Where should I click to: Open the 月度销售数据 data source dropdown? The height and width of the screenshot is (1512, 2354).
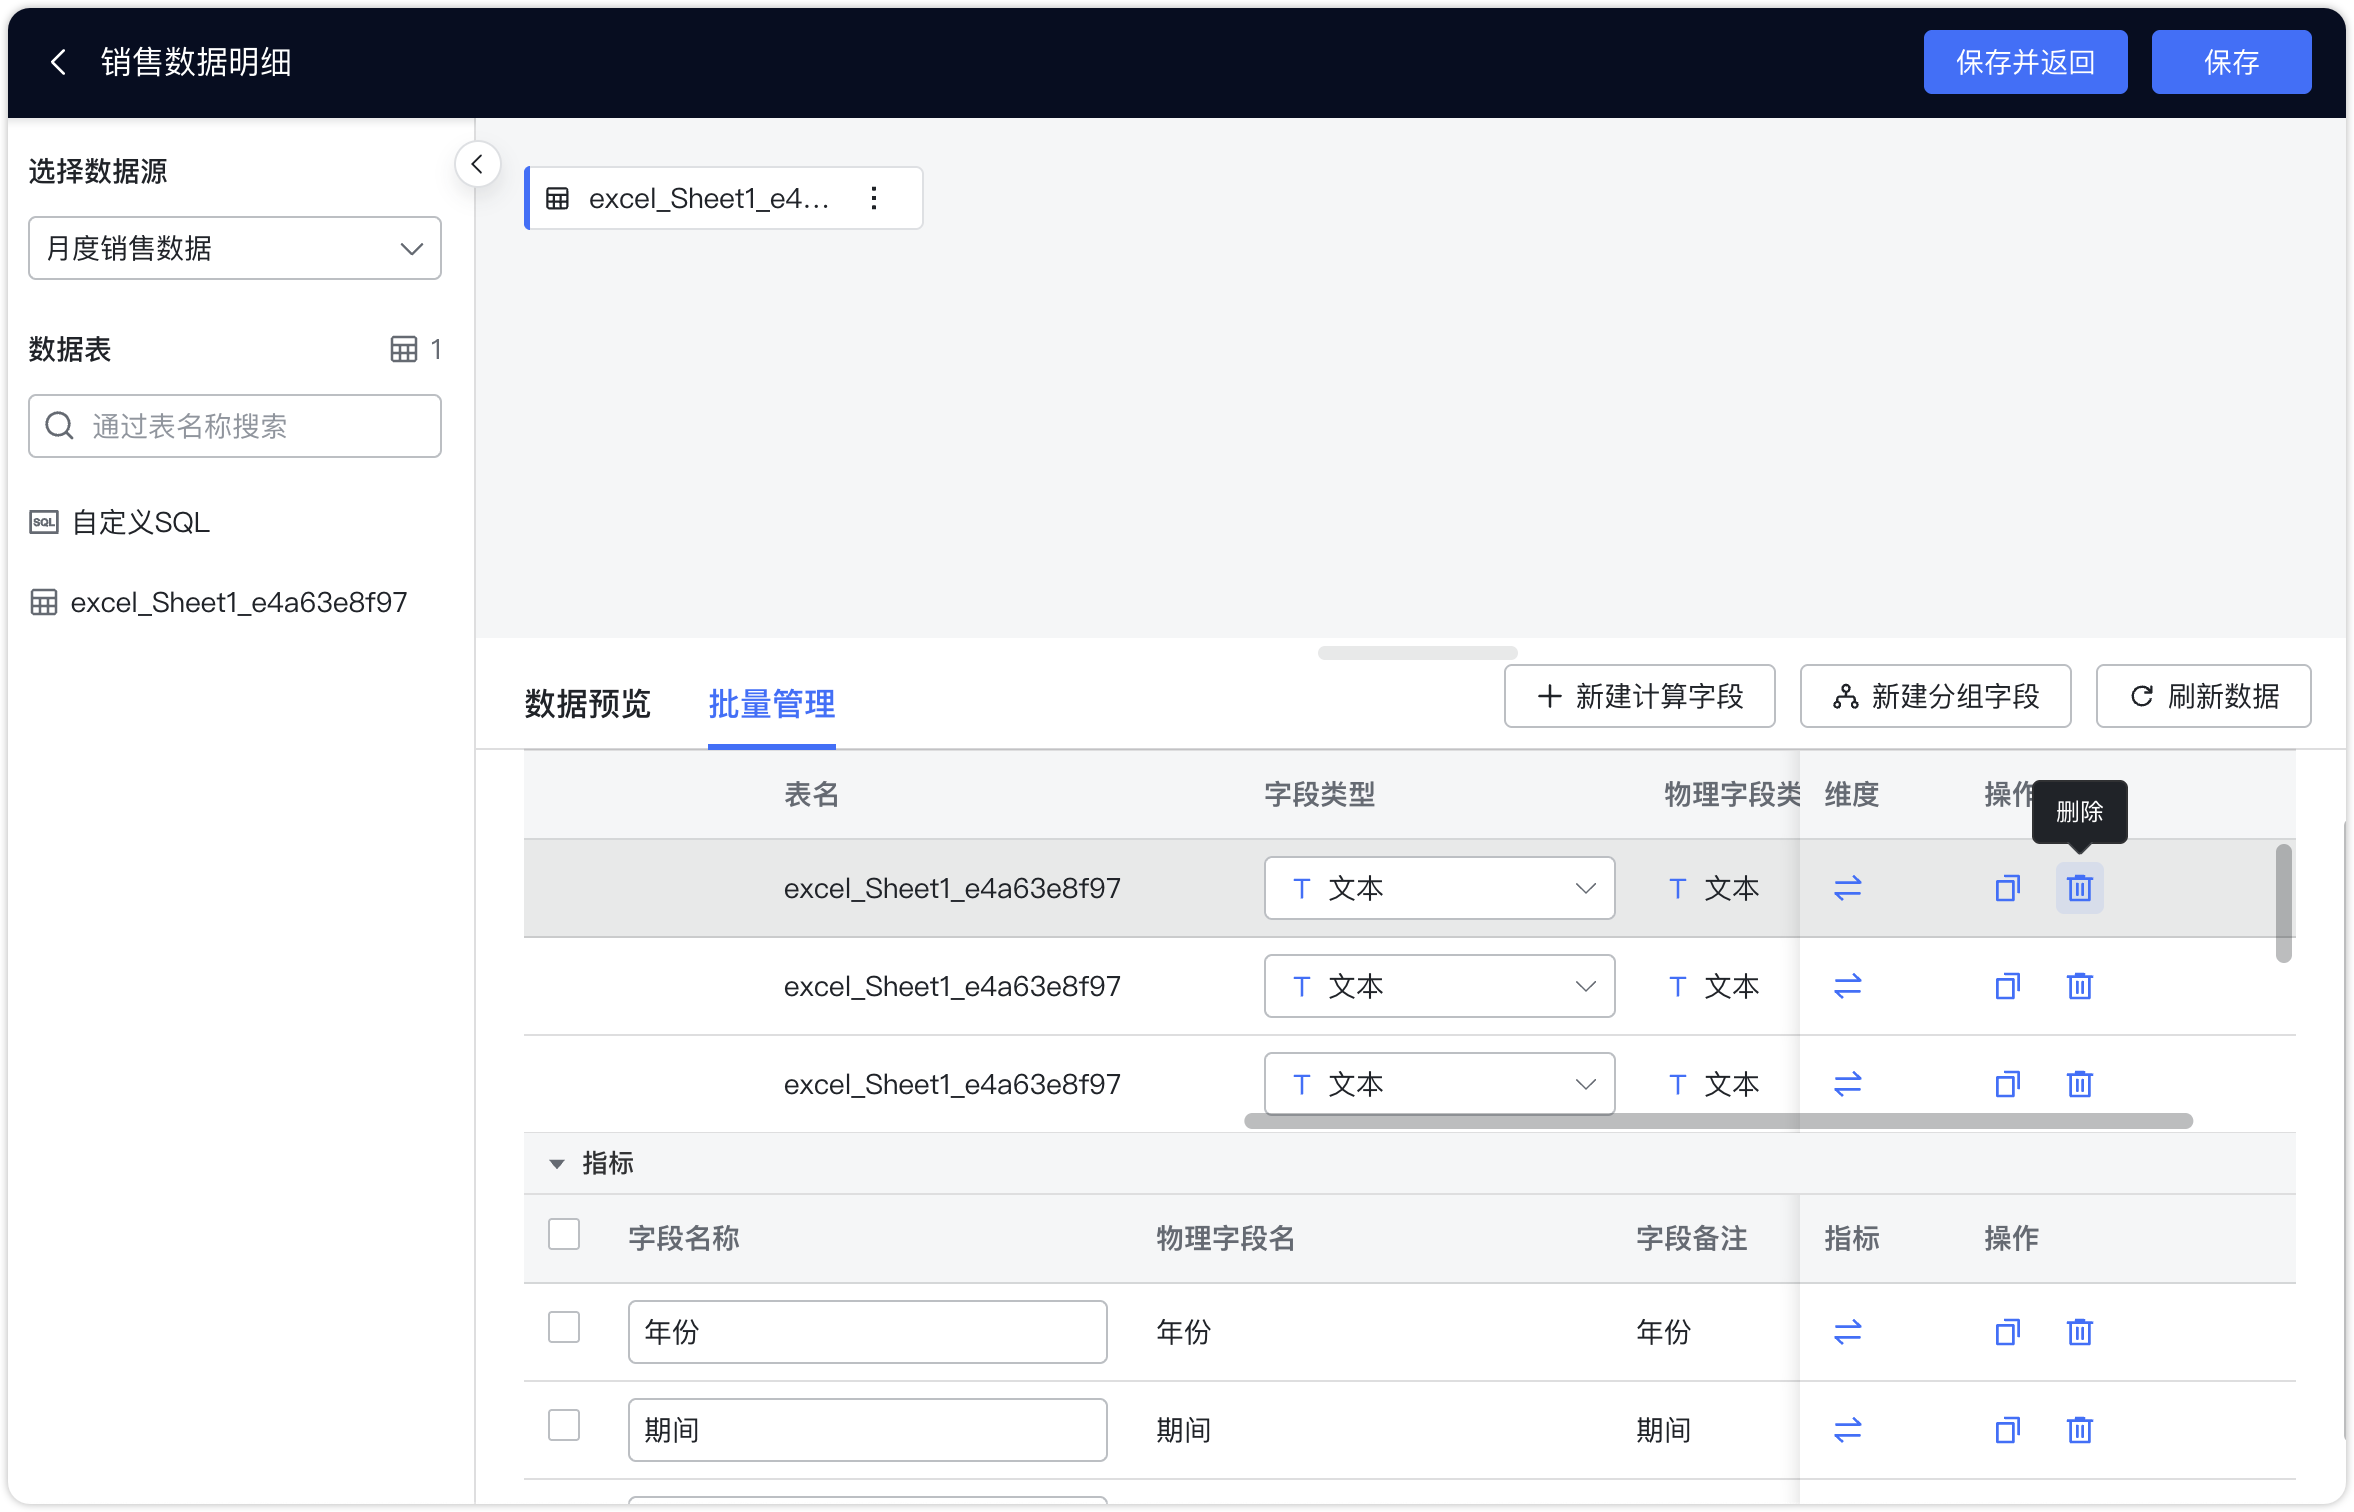click(x=235, y=248)
